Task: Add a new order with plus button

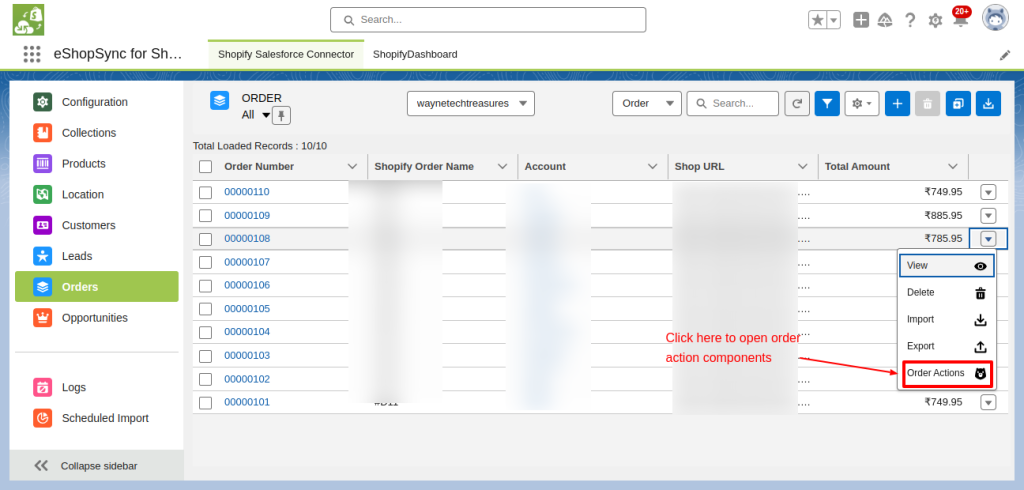Action: click(897, 103)
